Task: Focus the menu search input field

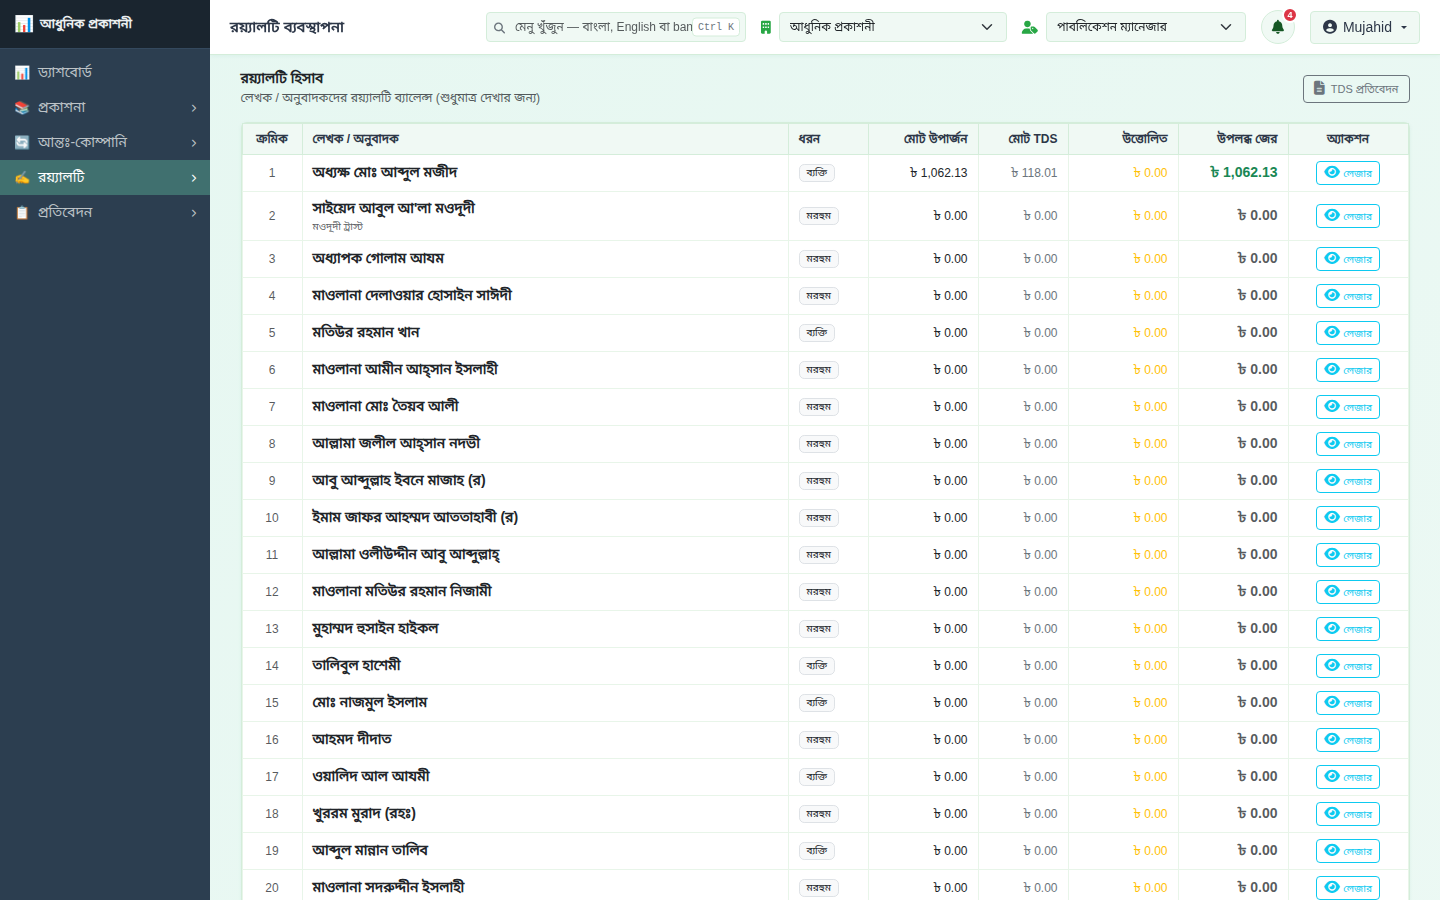Action: [616, 27]
